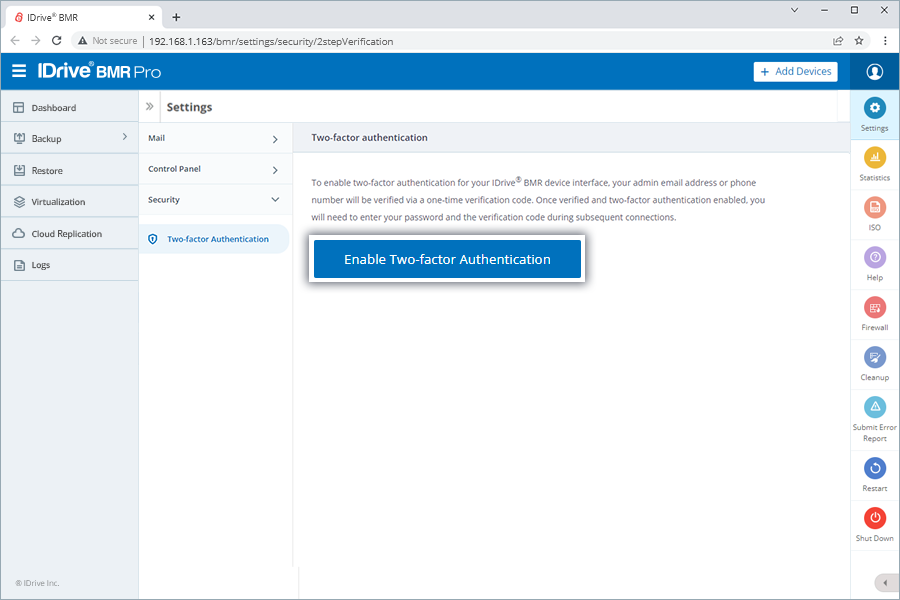This screenshot has height=600, width=900.
Task: Open the tab search dropdown arrow
Action: (x=794, y=10)
